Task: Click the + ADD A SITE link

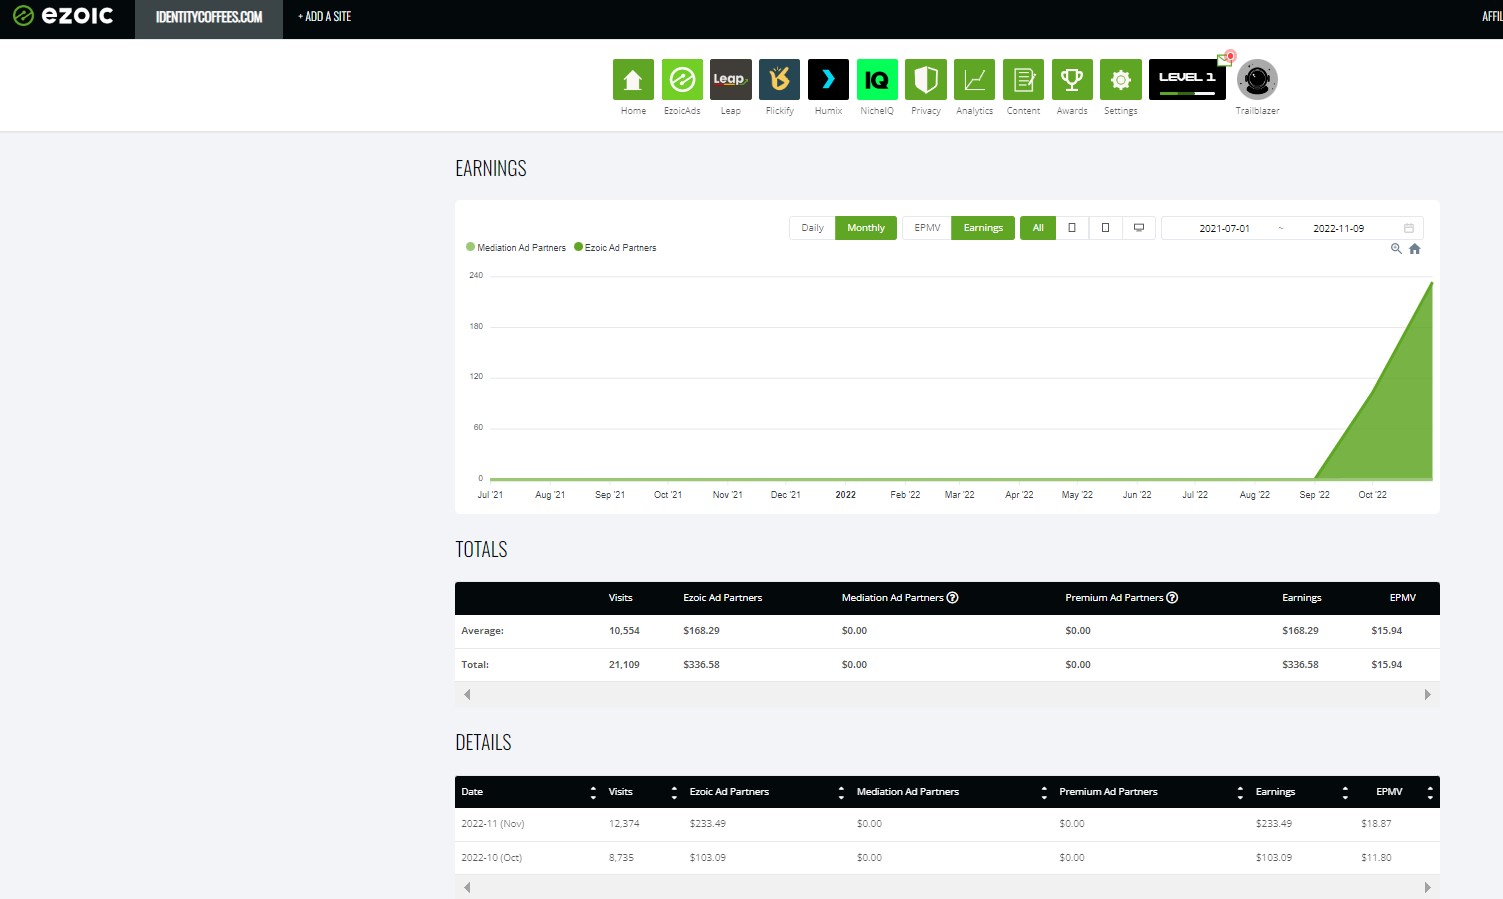Action: coord(325,17)
